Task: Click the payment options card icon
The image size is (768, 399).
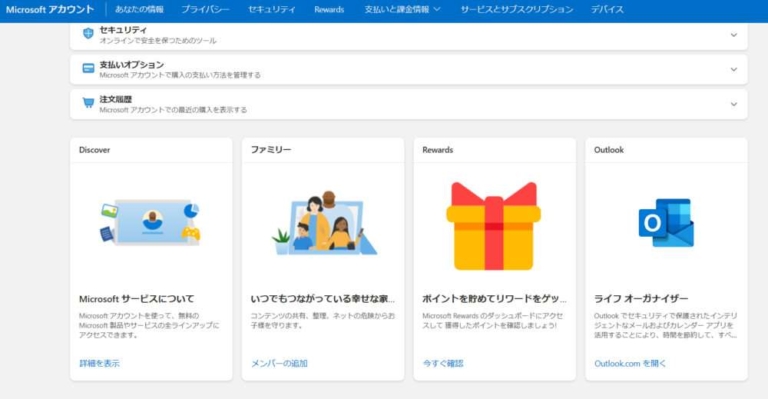Action: [x=88, y=69]
